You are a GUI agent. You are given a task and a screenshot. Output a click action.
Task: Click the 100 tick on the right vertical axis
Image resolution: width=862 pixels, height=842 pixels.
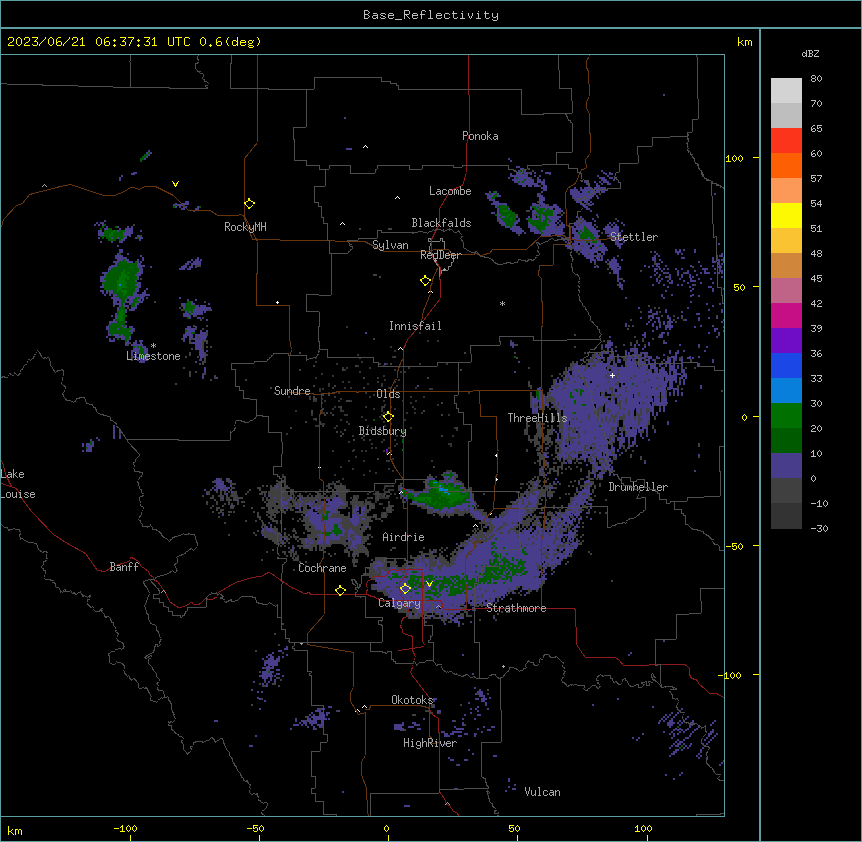click(x=734, y=158)
